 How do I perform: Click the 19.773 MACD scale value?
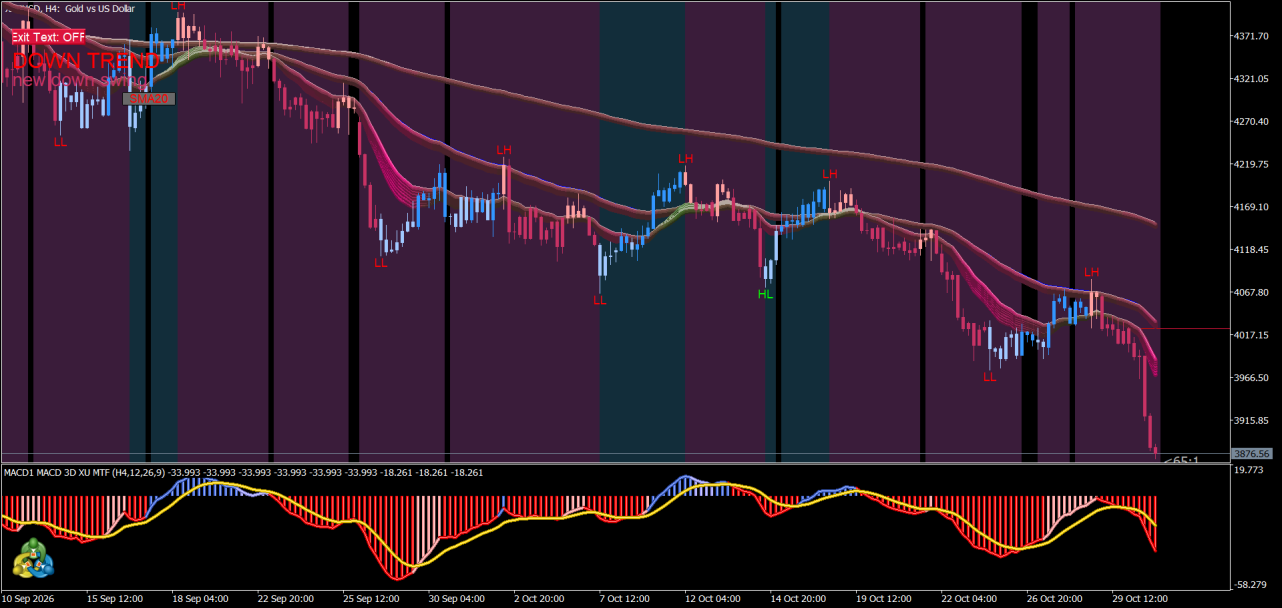point(1250,469)
